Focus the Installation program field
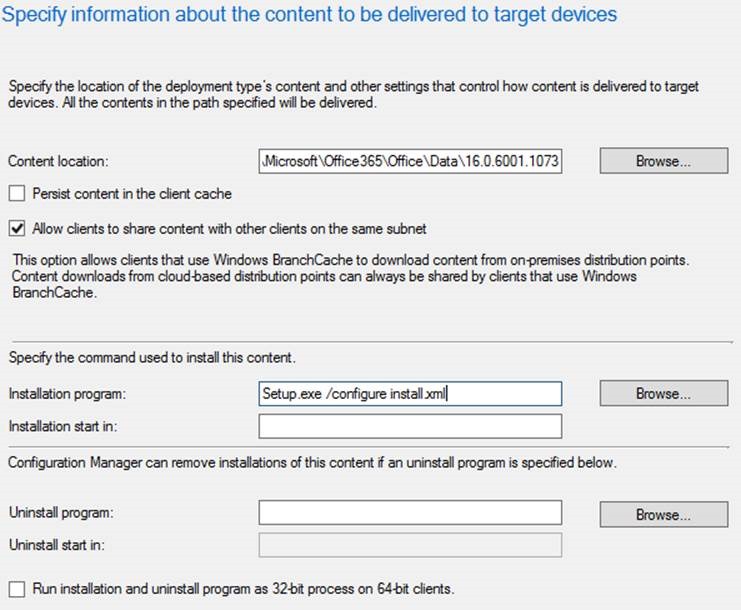This screenshot has height=610, width=741. [410, 394]
